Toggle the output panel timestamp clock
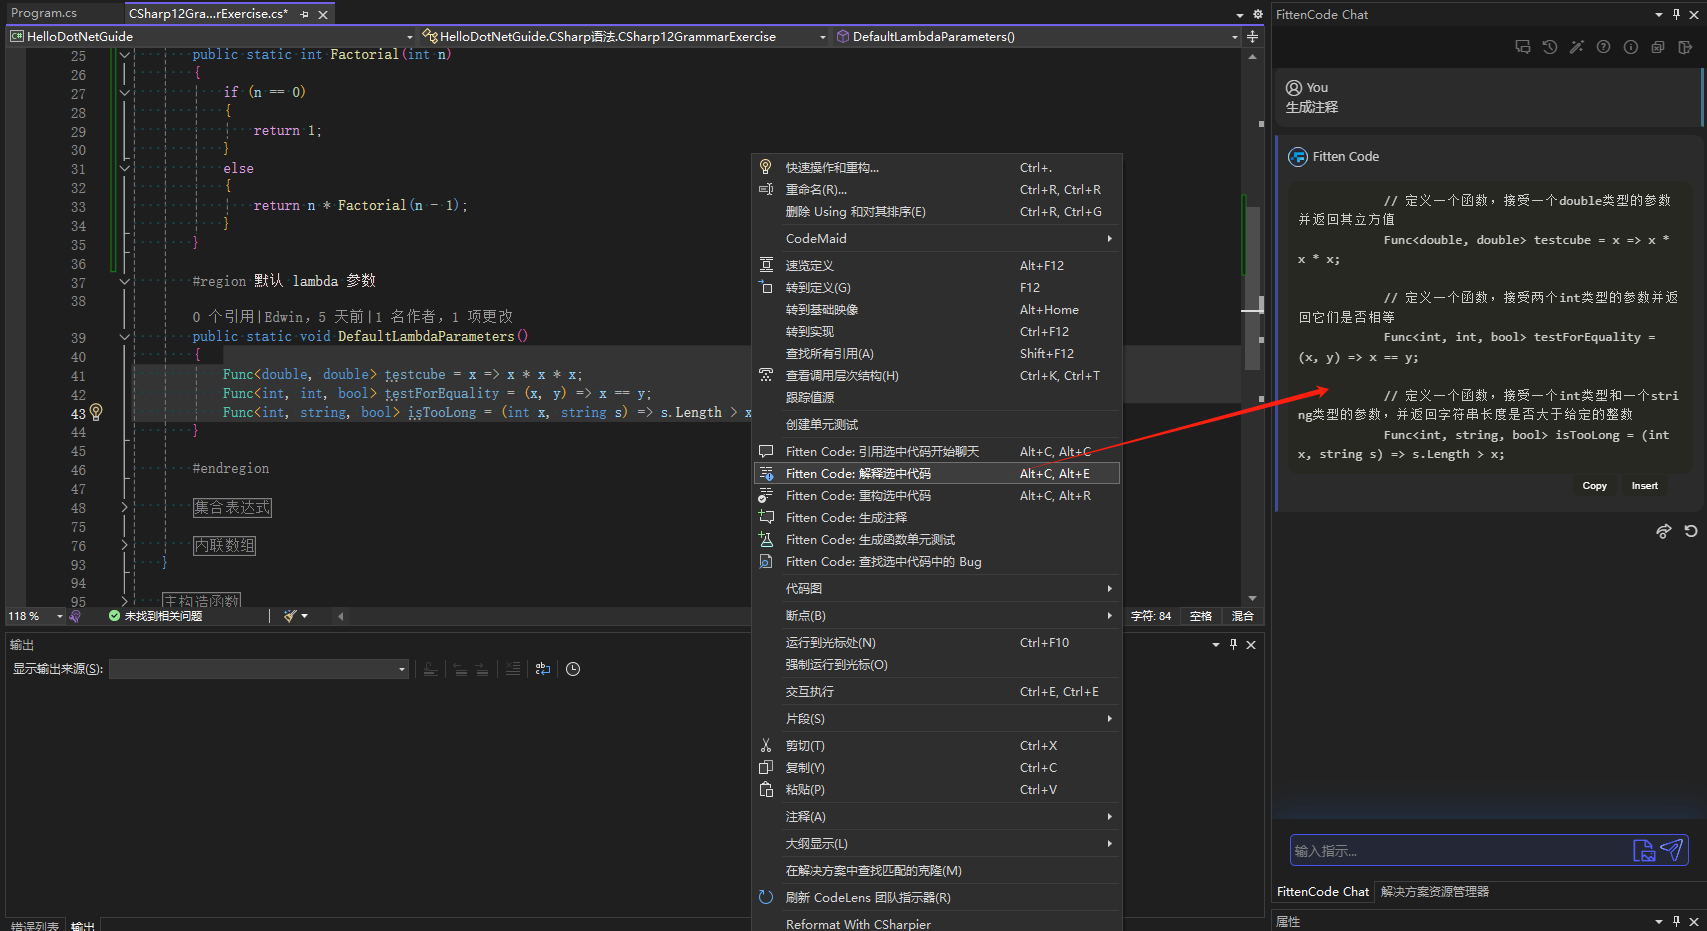Viewport: 1707px width, 931px height. pyautogui.click(x=573, y=669)
